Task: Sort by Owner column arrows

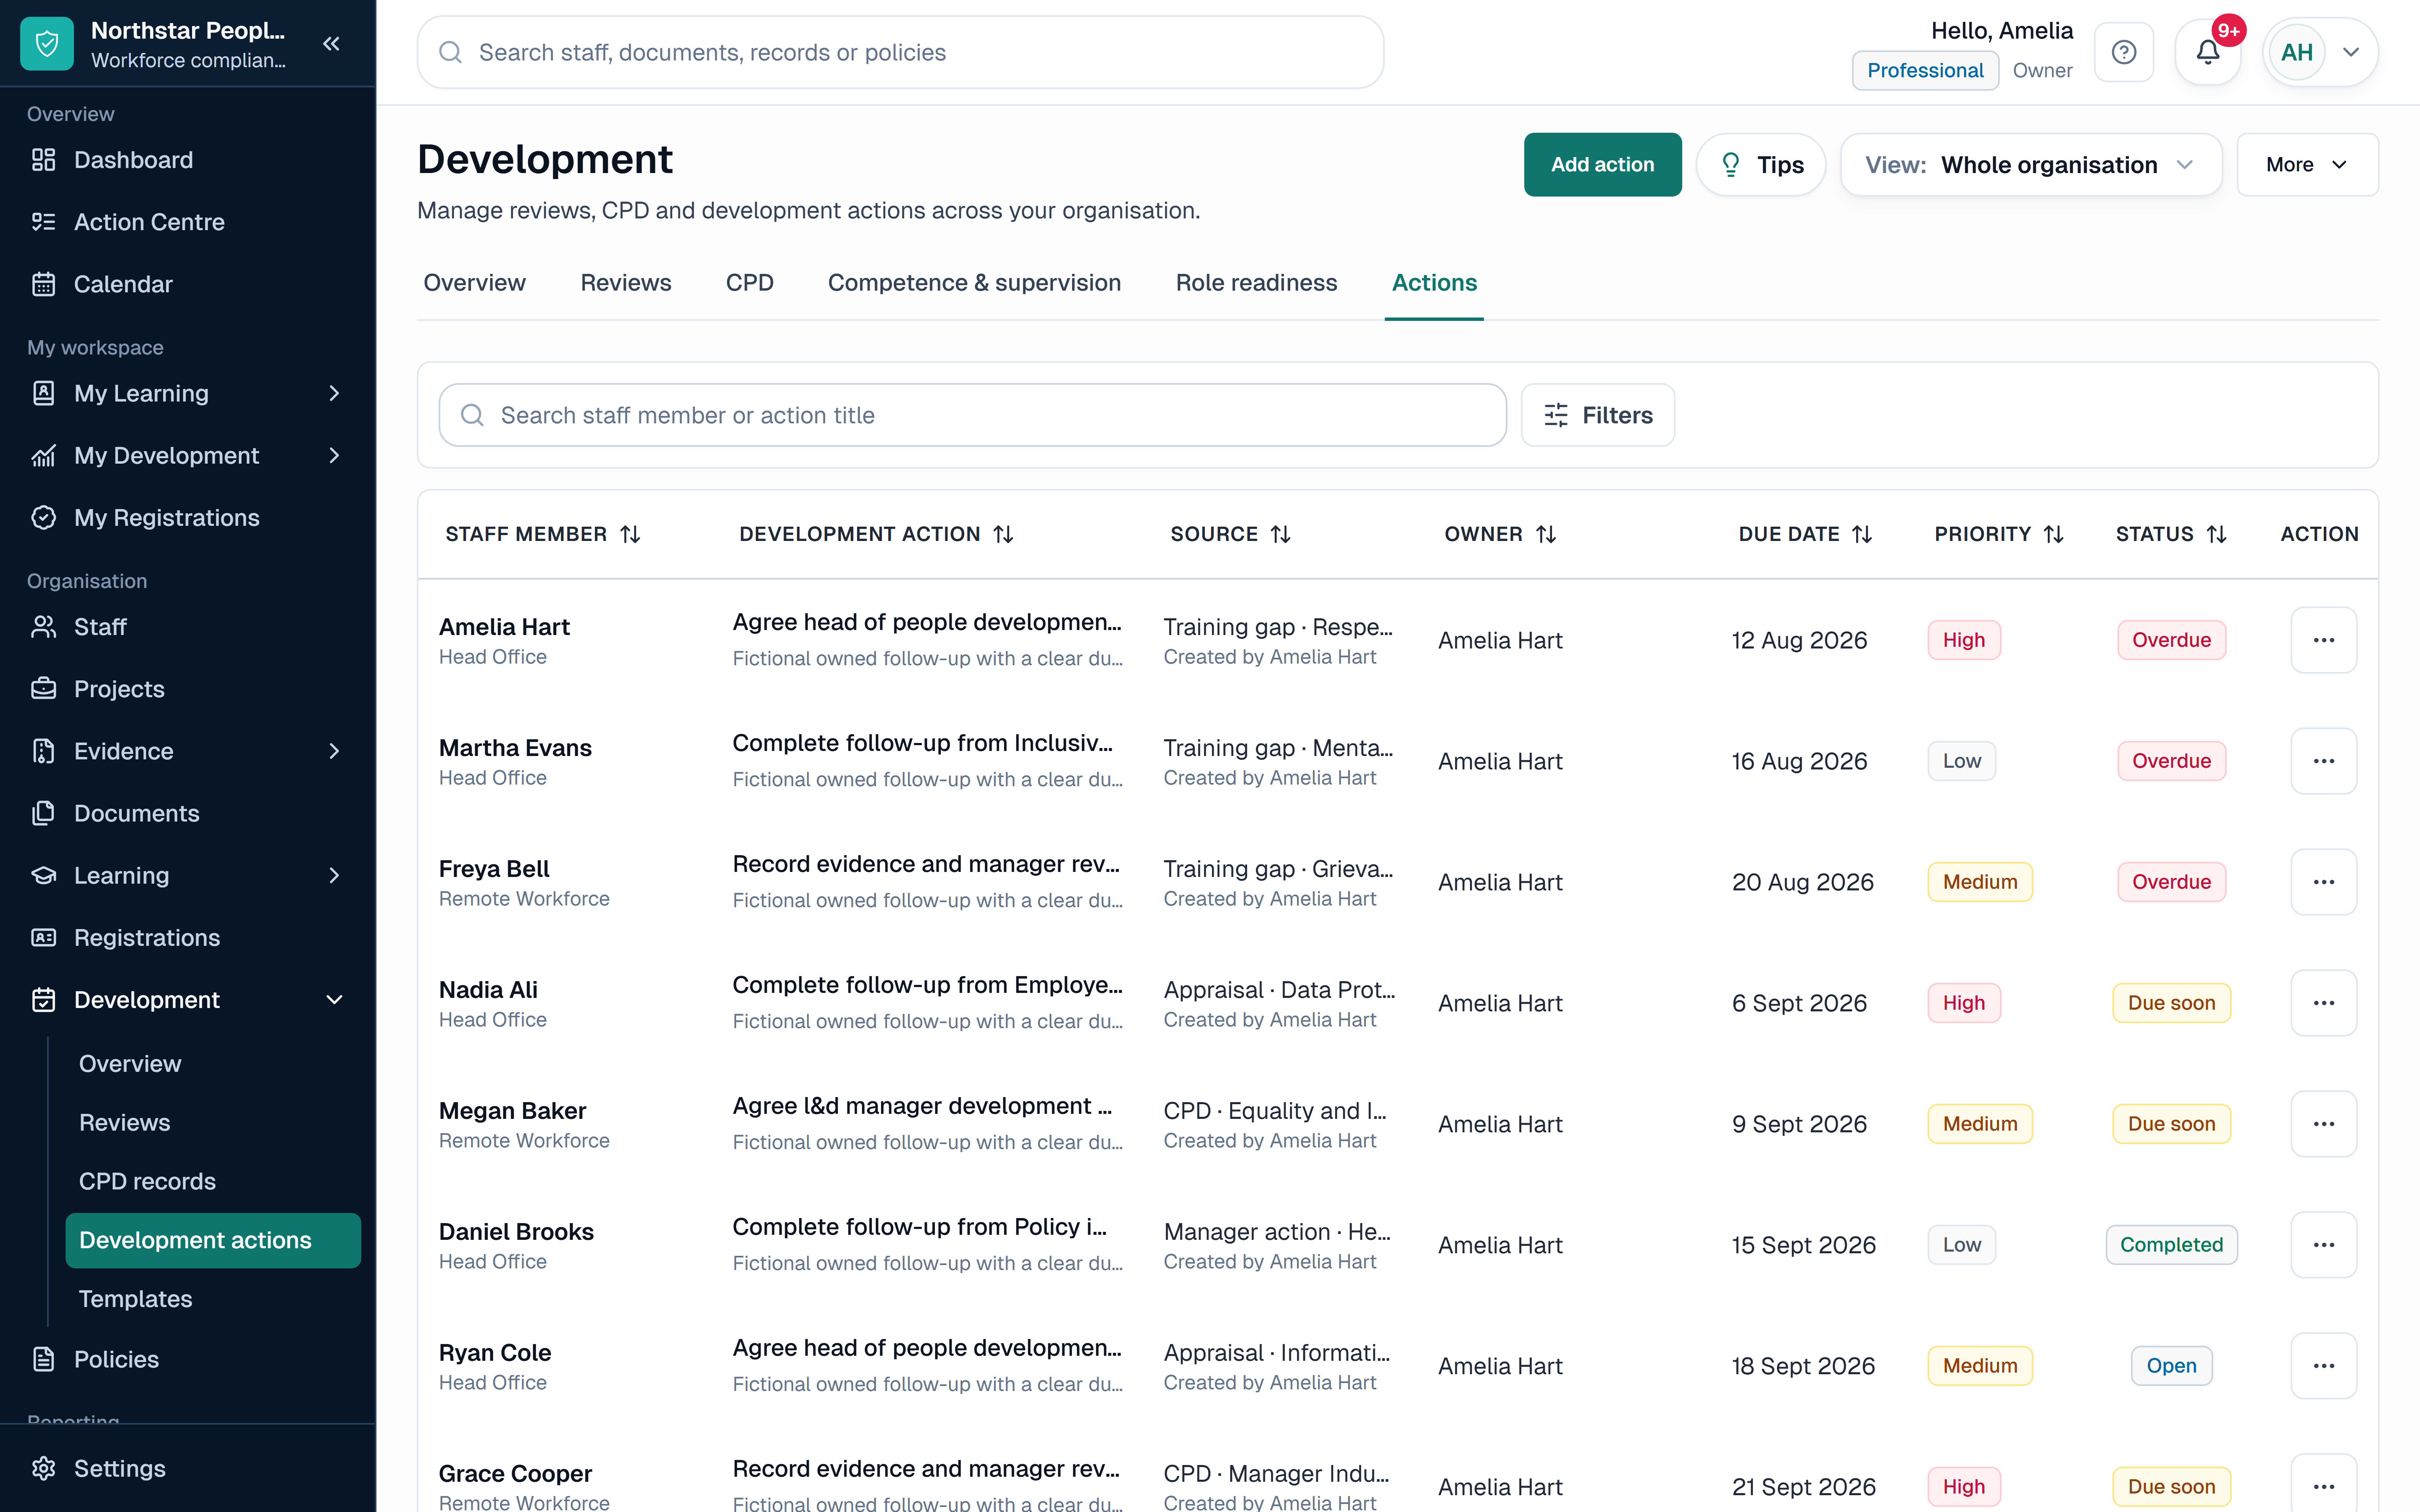Action: [x=1546, y=534]
